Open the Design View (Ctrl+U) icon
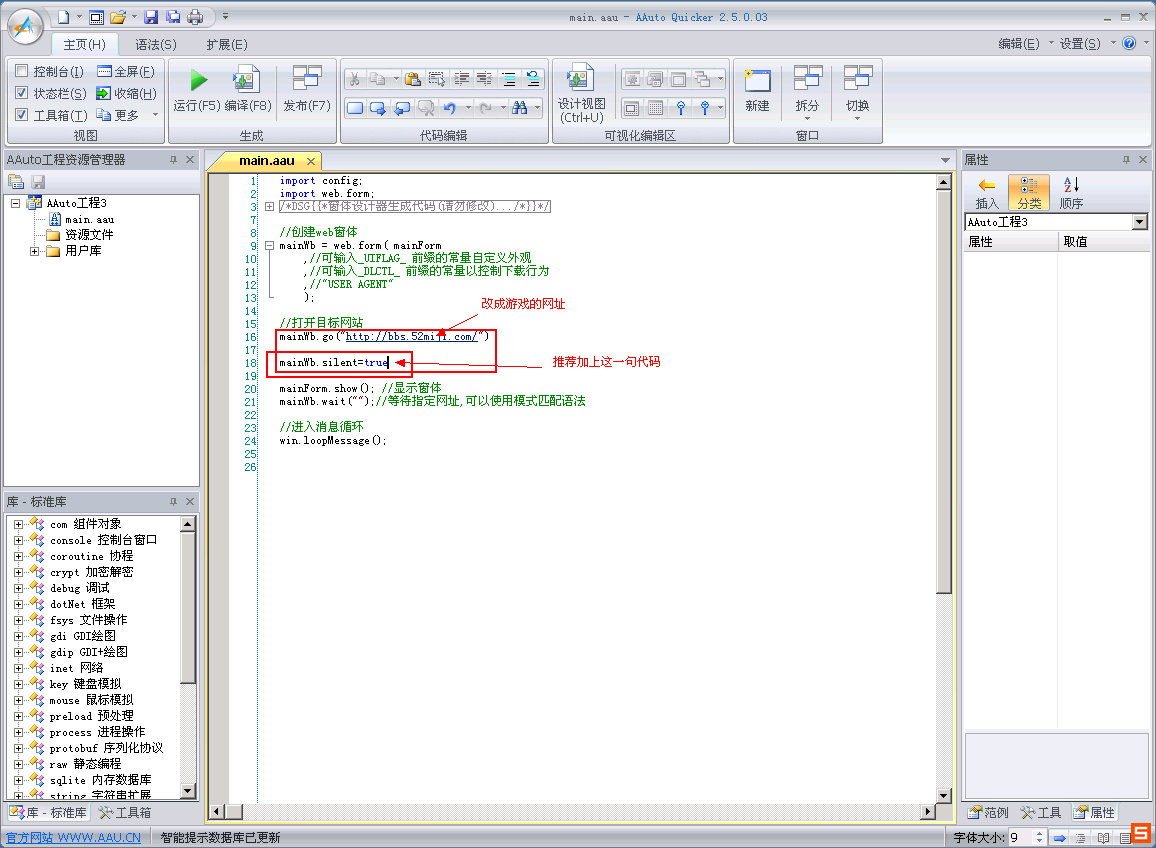 click(x=581, y=81)
